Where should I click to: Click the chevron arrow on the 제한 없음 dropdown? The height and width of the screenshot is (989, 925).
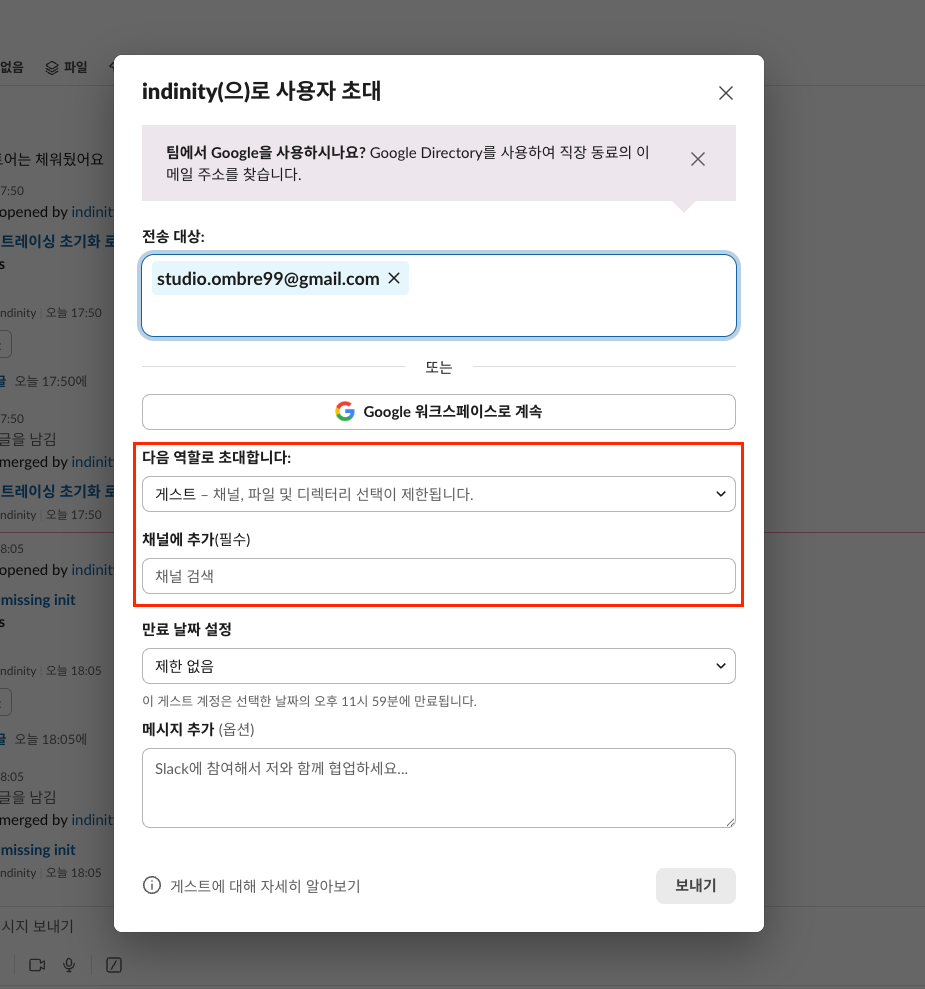pos(720,666)
